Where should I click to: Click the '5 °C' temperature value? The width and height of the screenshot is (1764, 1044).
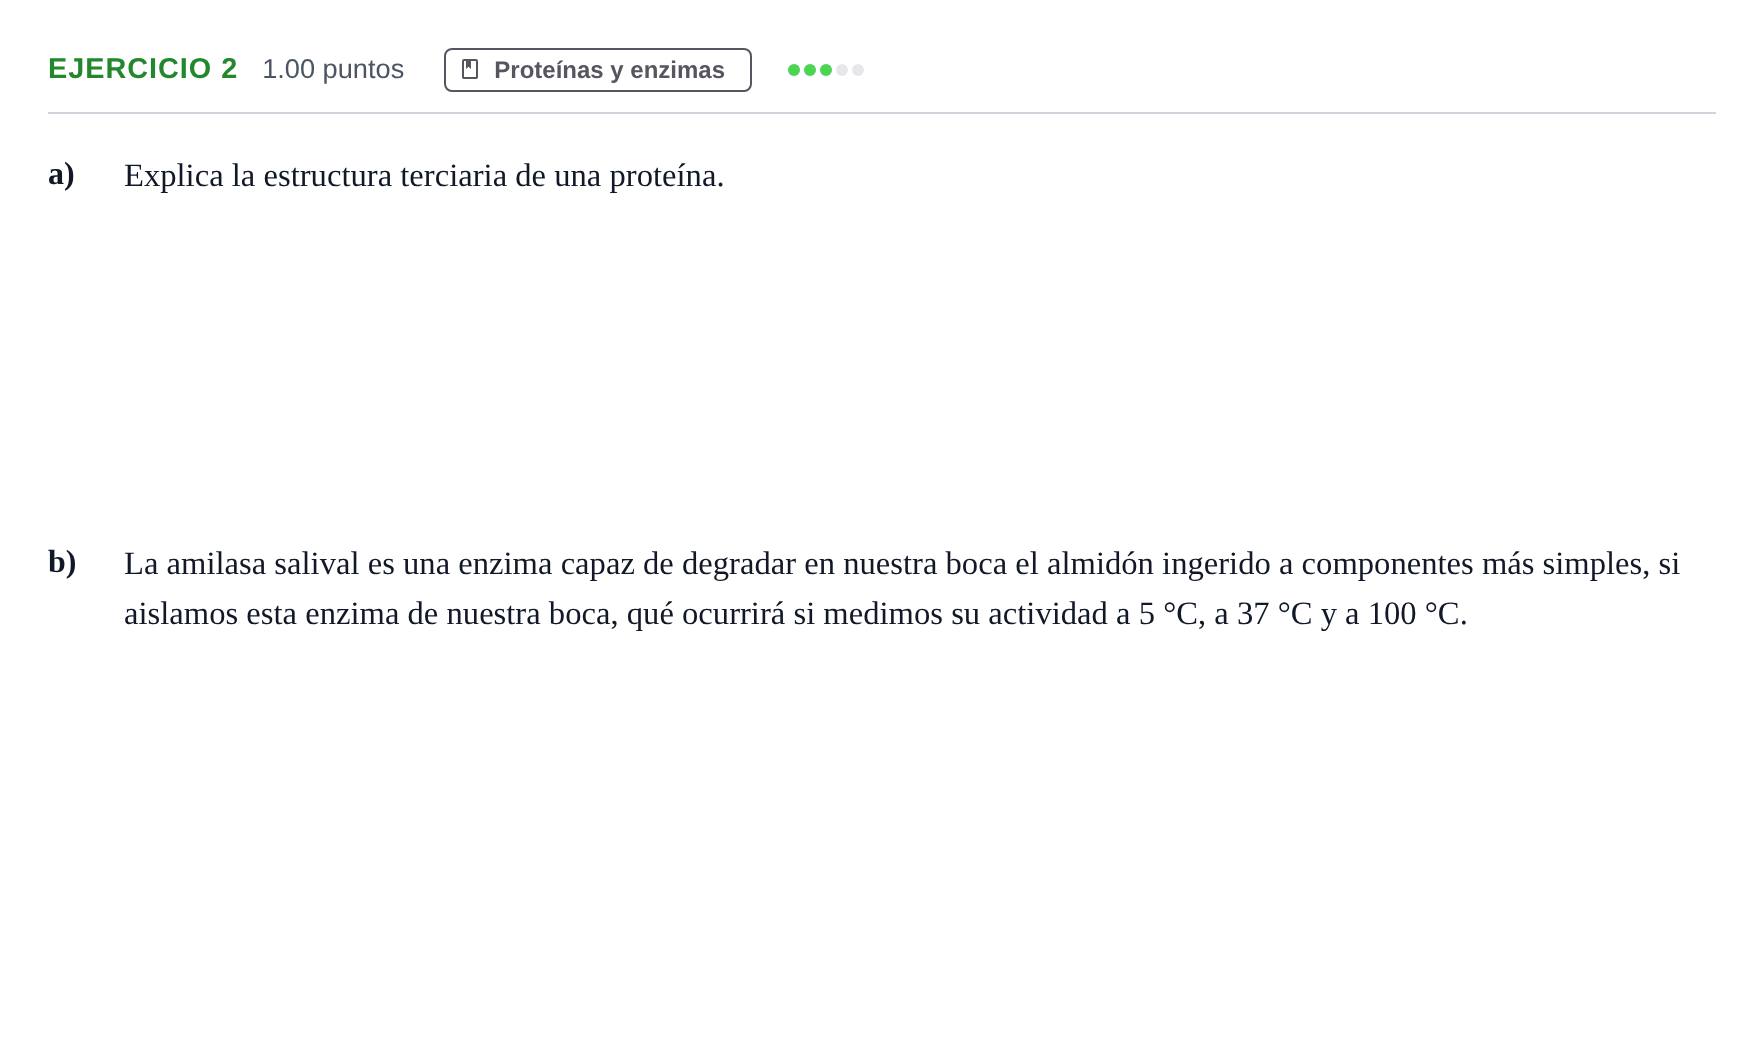tap(1168, 614)
